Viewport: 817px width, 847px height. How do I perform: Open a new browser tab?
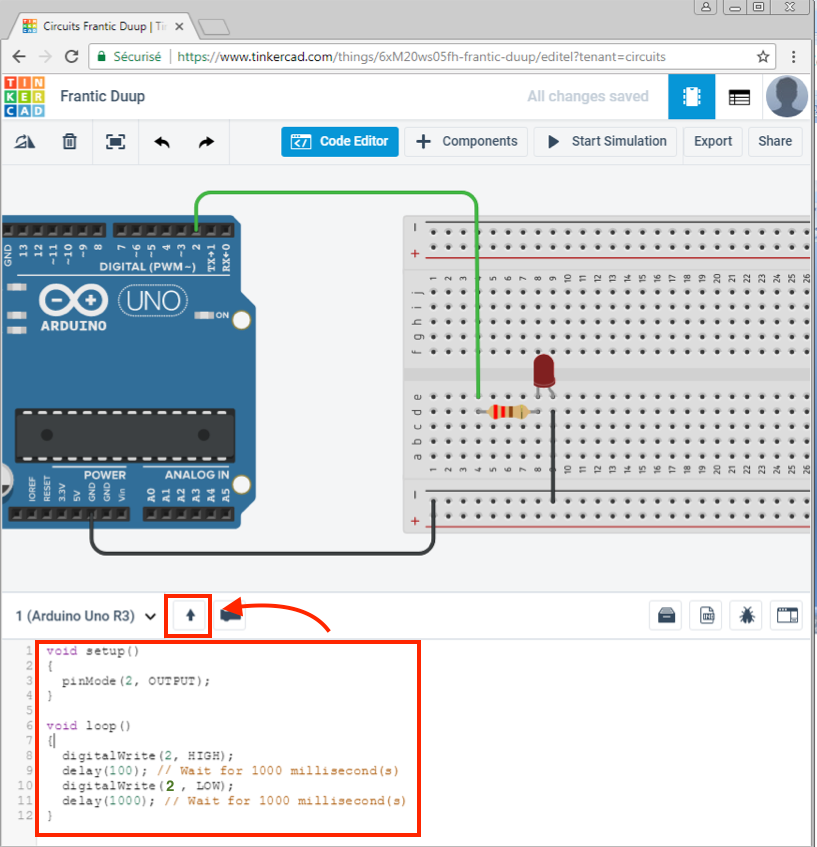click(214, 27)
